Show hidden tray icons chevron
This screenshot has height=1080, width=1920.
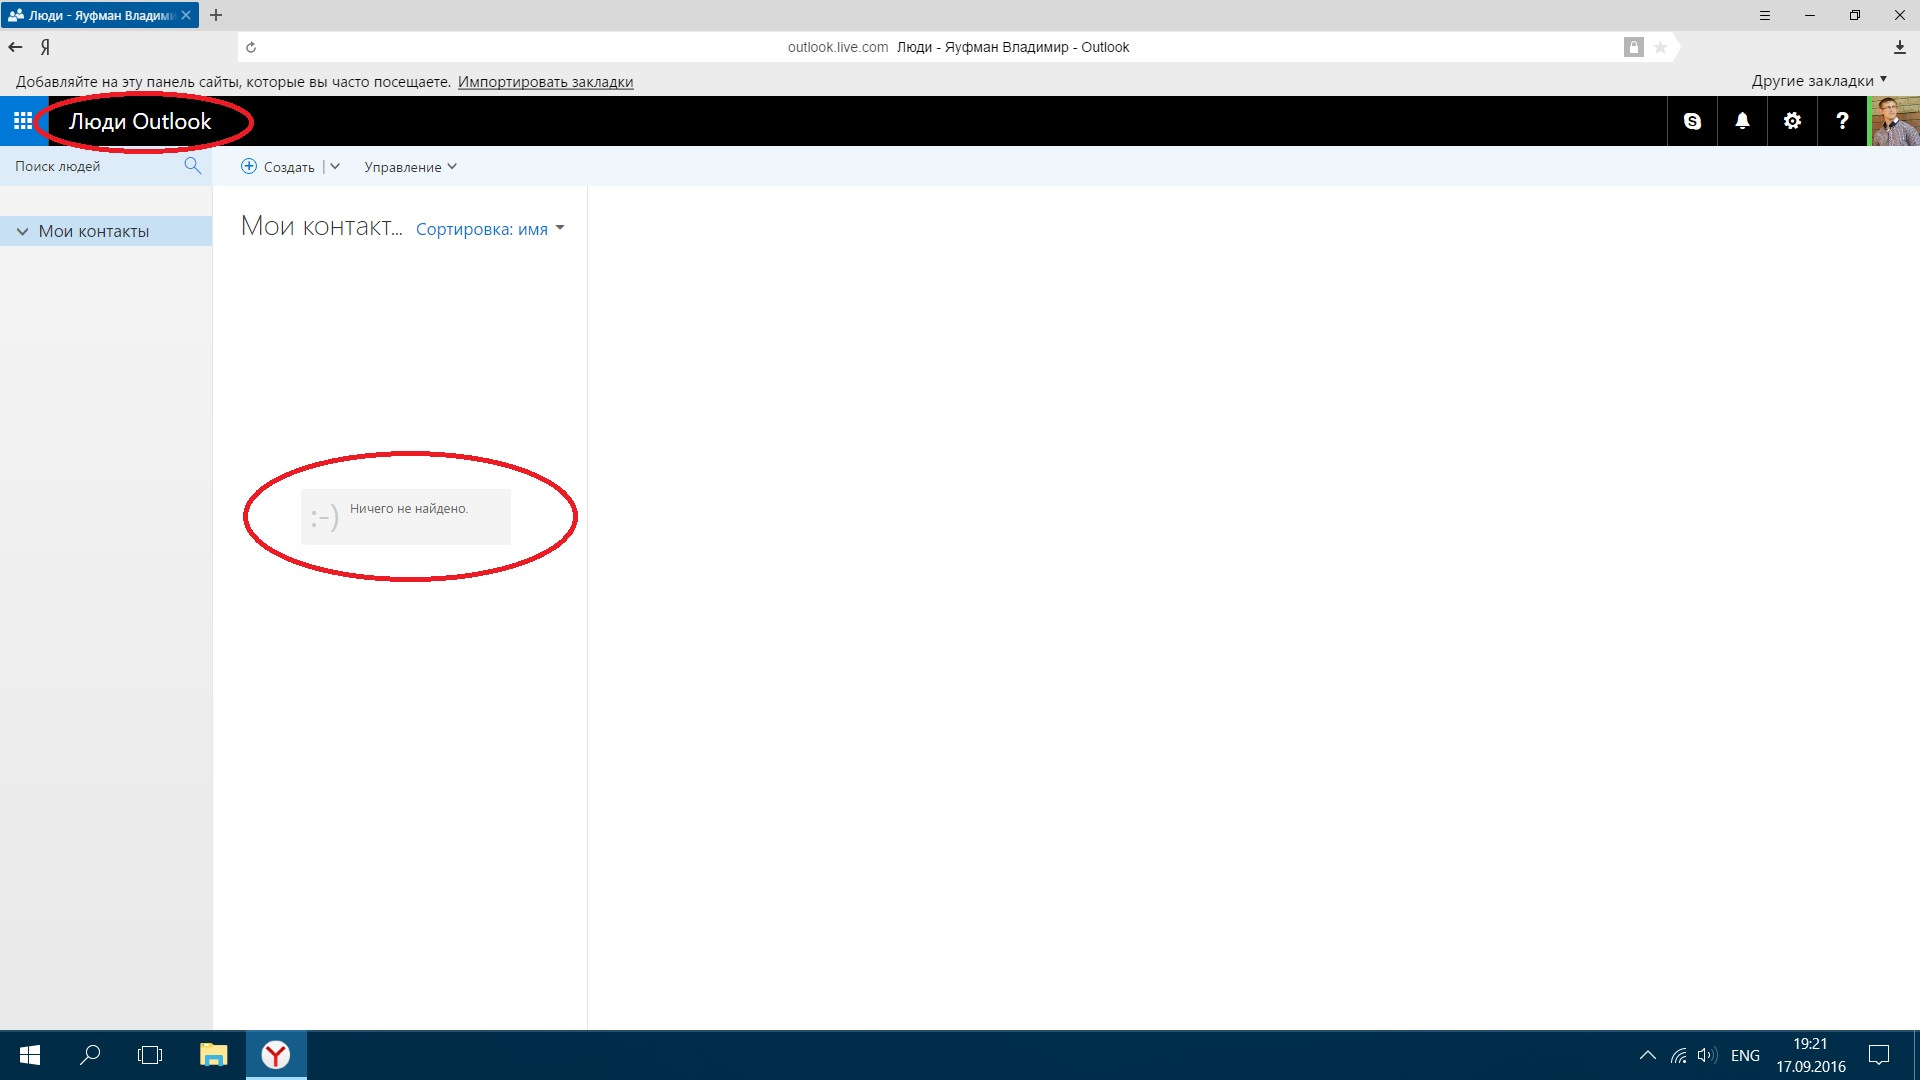pyautogui.click(x=1647, y=1055)
